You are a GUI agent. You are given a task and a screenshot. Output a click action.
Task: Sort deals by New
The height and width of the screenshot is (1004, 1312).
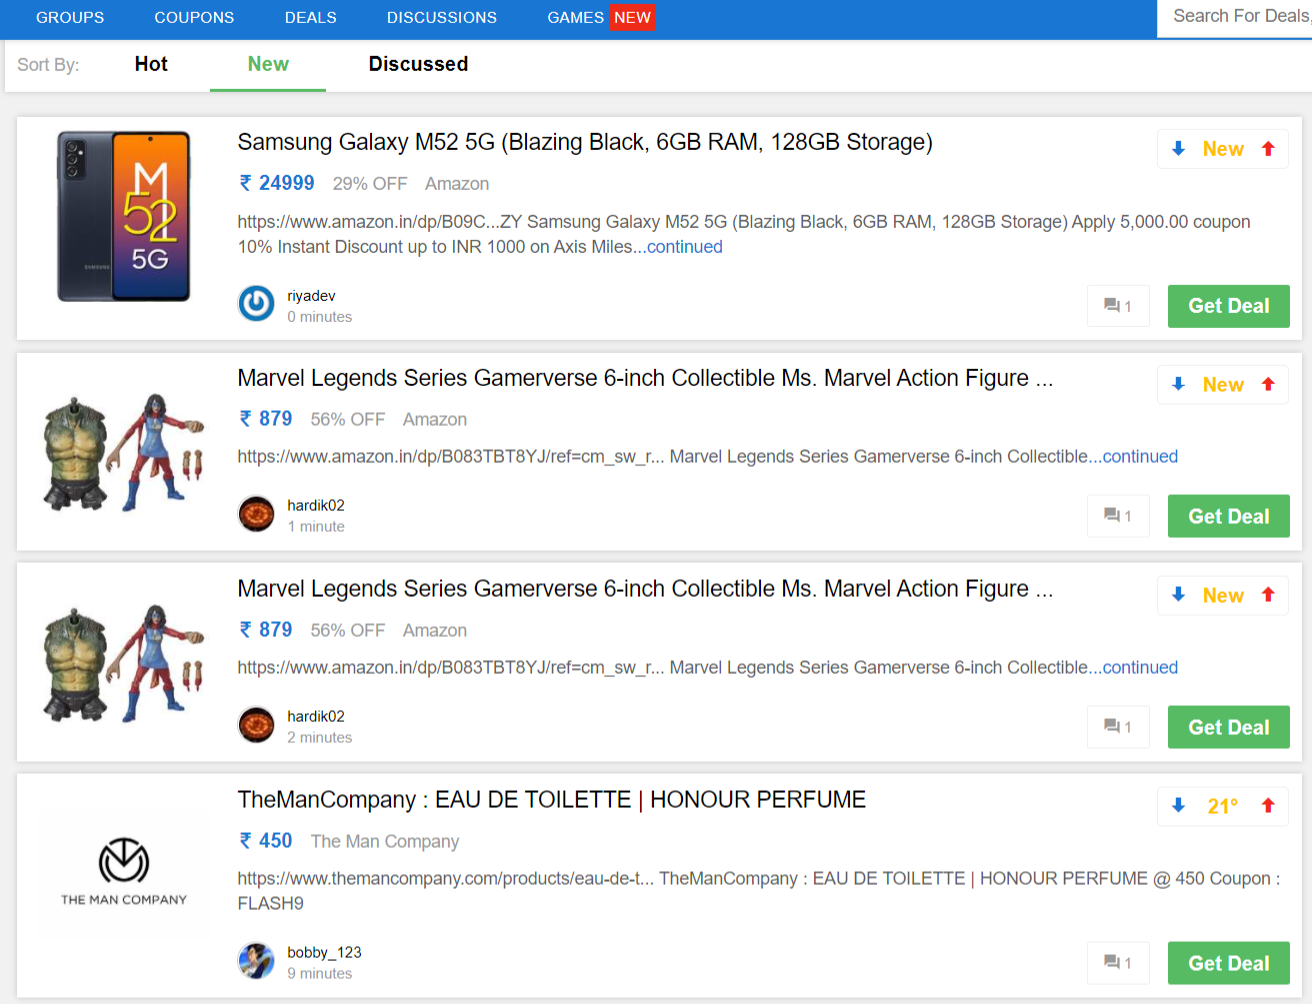pos(268,64)
